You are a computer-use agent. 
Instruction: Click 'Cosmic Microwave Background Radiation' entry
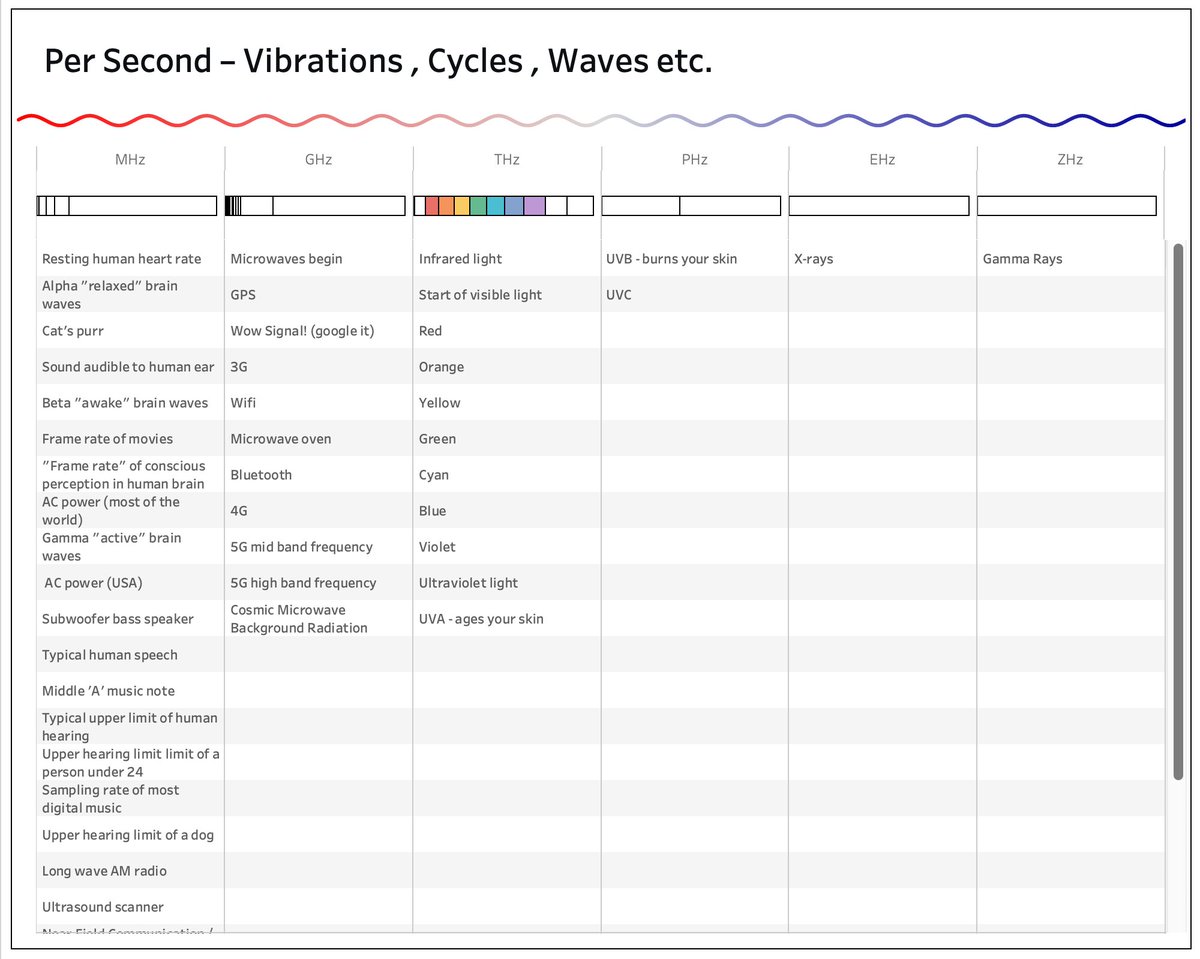[x=299, y=619]
